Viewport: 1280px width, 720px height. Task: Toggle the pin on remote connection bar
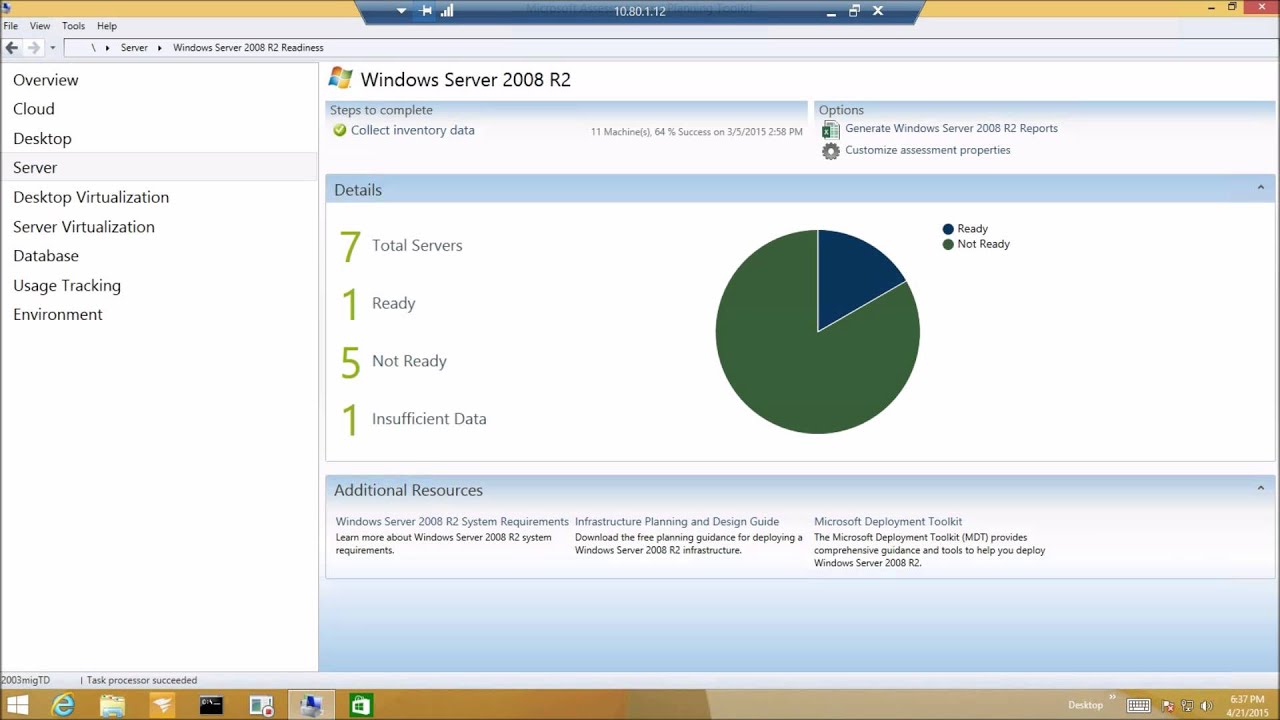click(x=425, y=11)
